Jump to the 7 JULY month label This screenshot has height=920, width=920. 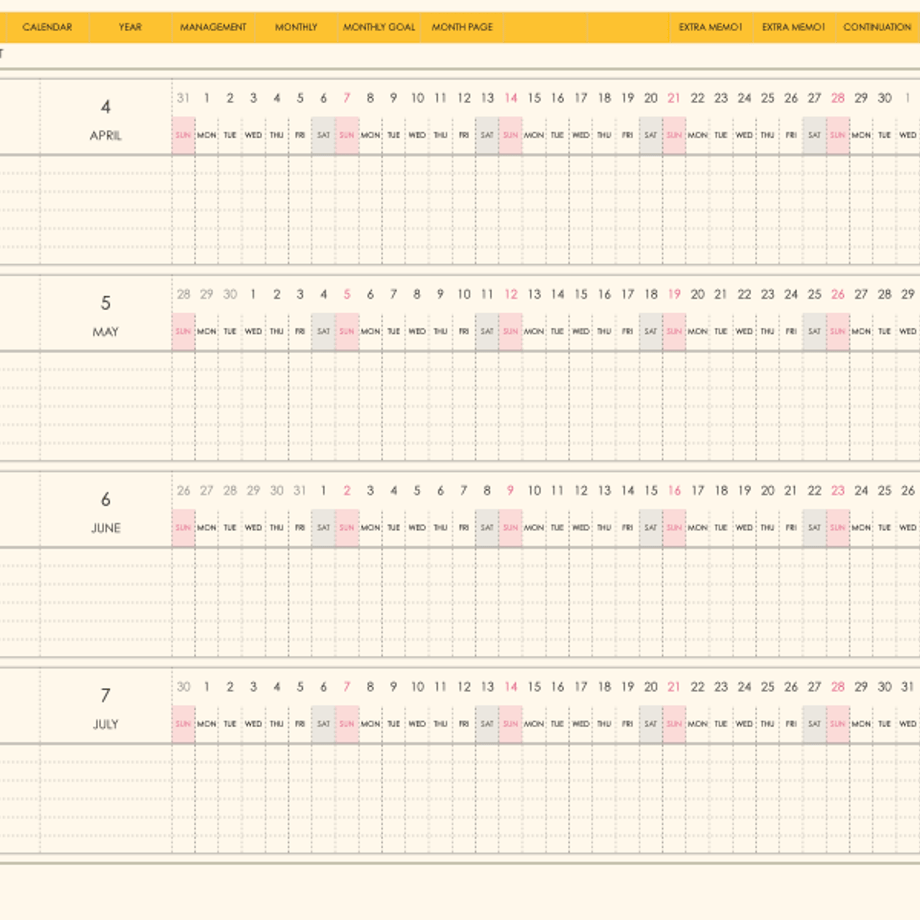pos(106,708)
